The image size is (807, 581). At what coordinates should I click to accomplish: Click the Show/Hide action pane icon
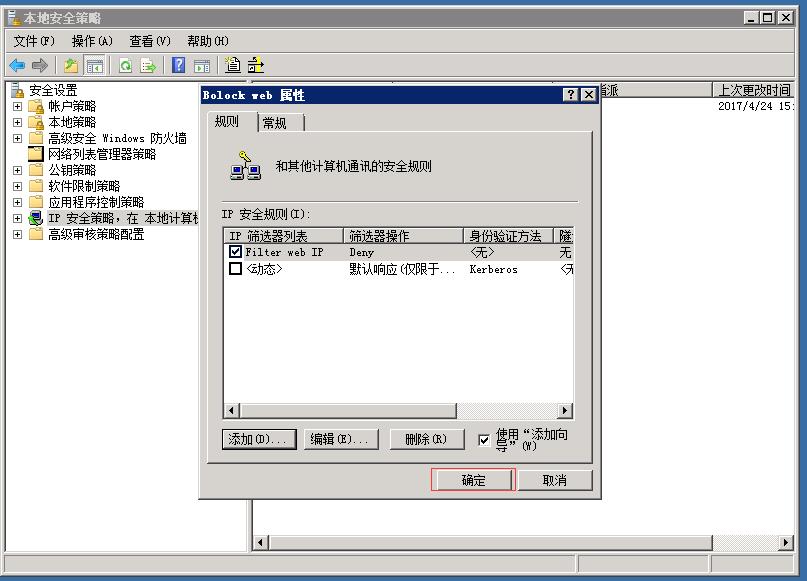point(204,67)
